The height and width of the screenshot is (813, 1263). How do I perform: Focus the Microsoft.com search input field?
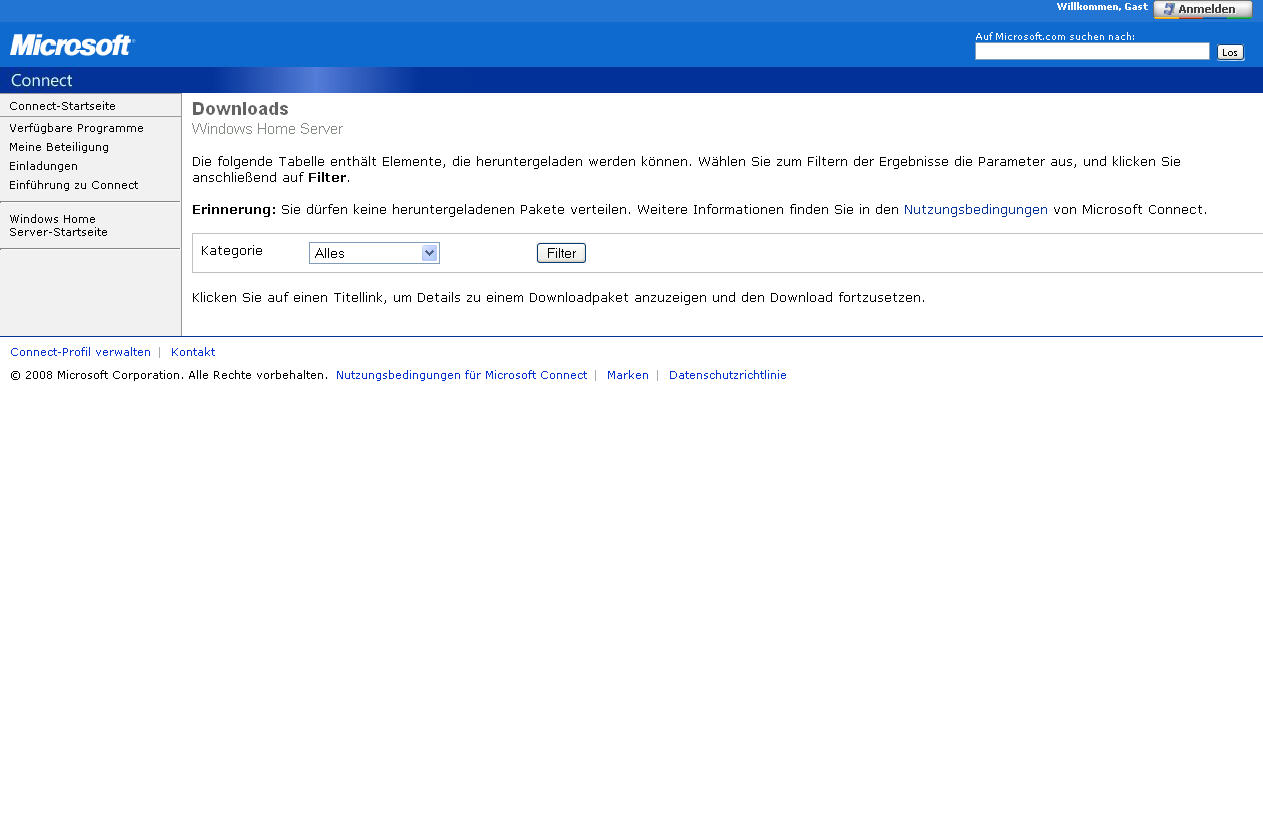click(1092, 51)
